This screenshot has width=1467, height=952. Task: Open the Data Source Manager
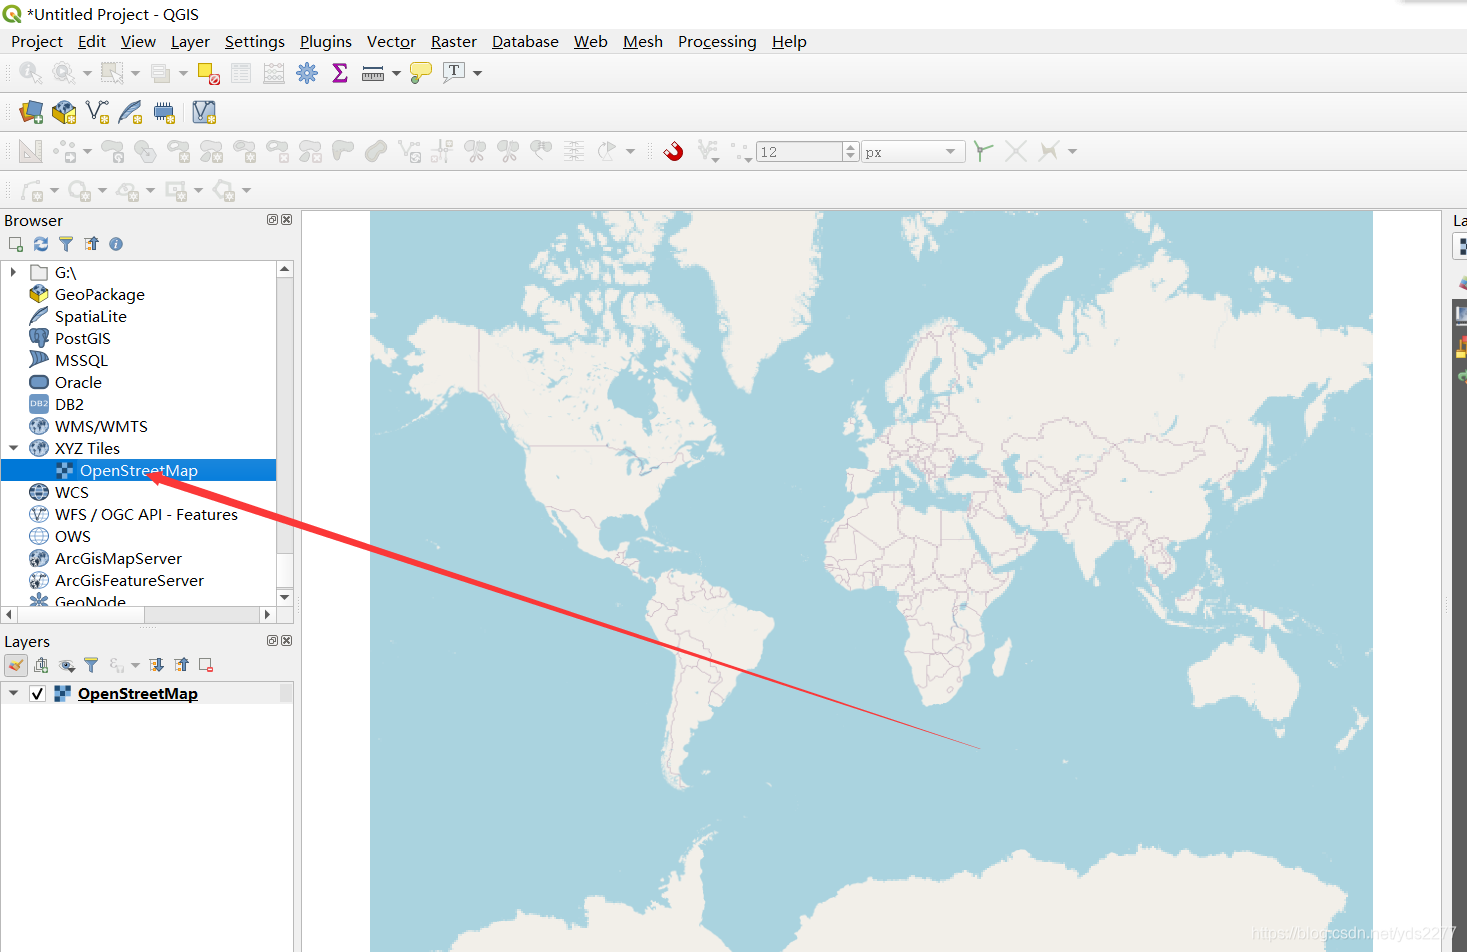[x=31, y=112]
